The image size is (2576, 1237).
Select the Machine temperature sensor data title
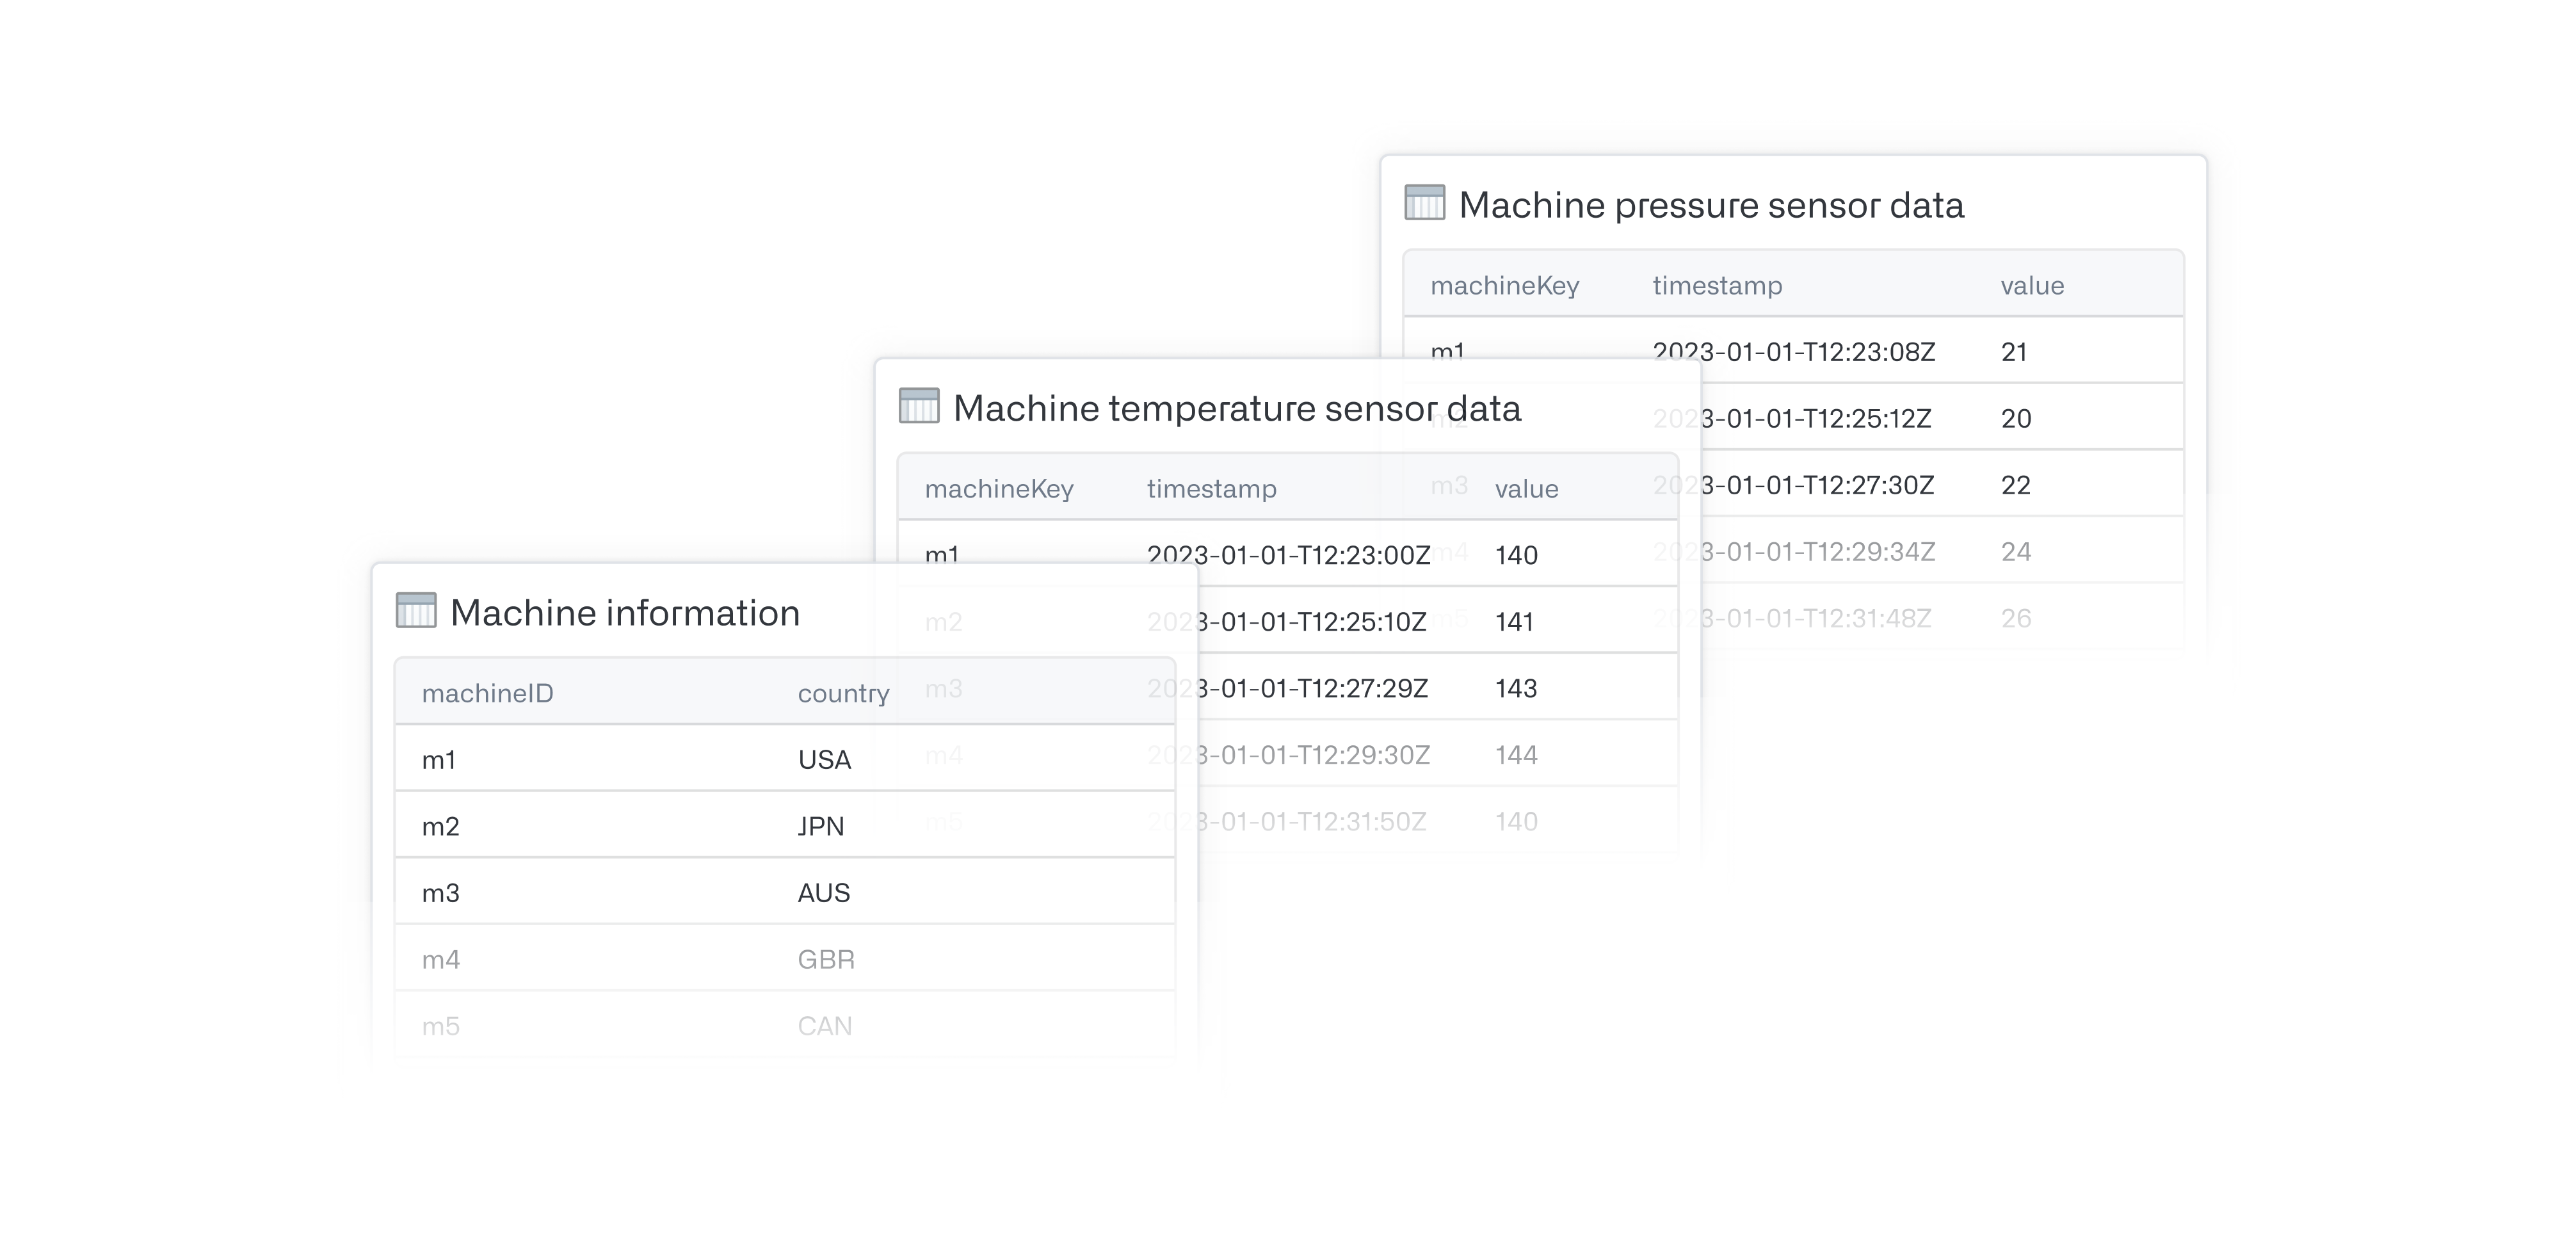click(1237, 408)
